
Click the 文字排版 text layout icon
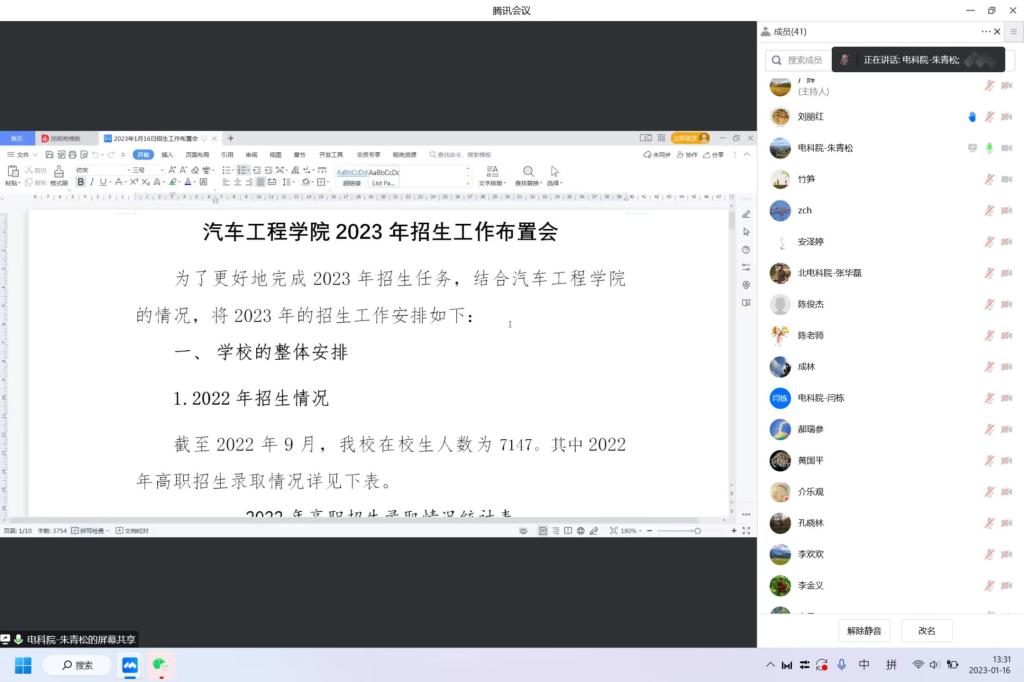pyautogui.click(x=491, y=174)
